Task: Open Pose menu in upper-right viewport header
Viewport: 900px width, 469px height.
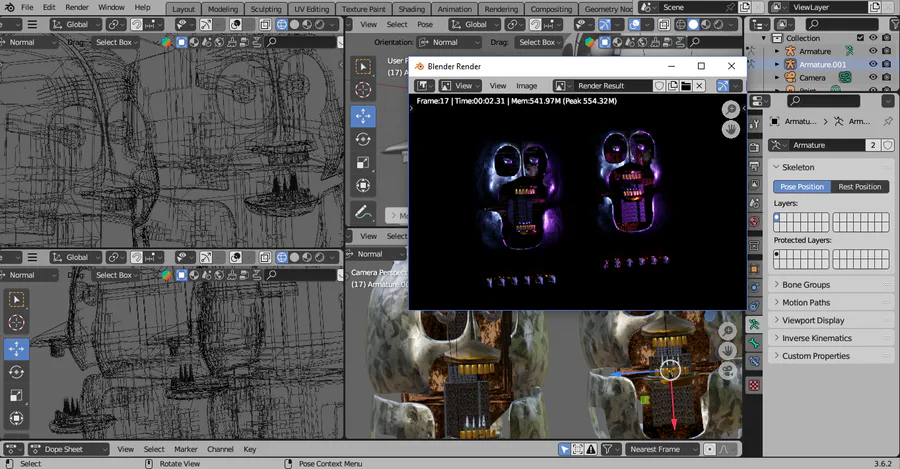Action: pyautogui.click(x=425, y=25)
